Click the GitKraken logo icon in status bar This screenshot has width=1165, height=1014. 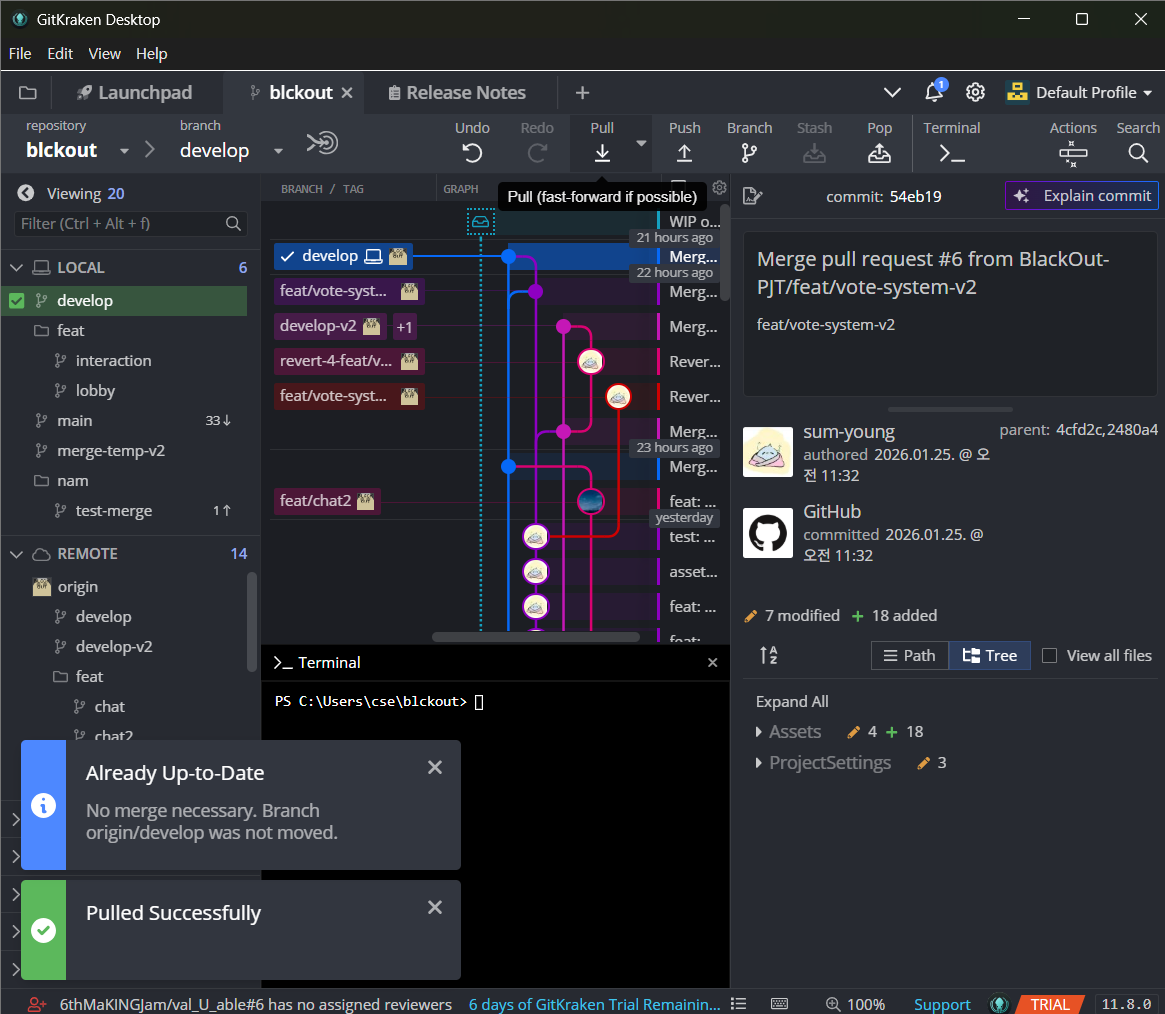pyautogui.click(x=999, y=1004)
